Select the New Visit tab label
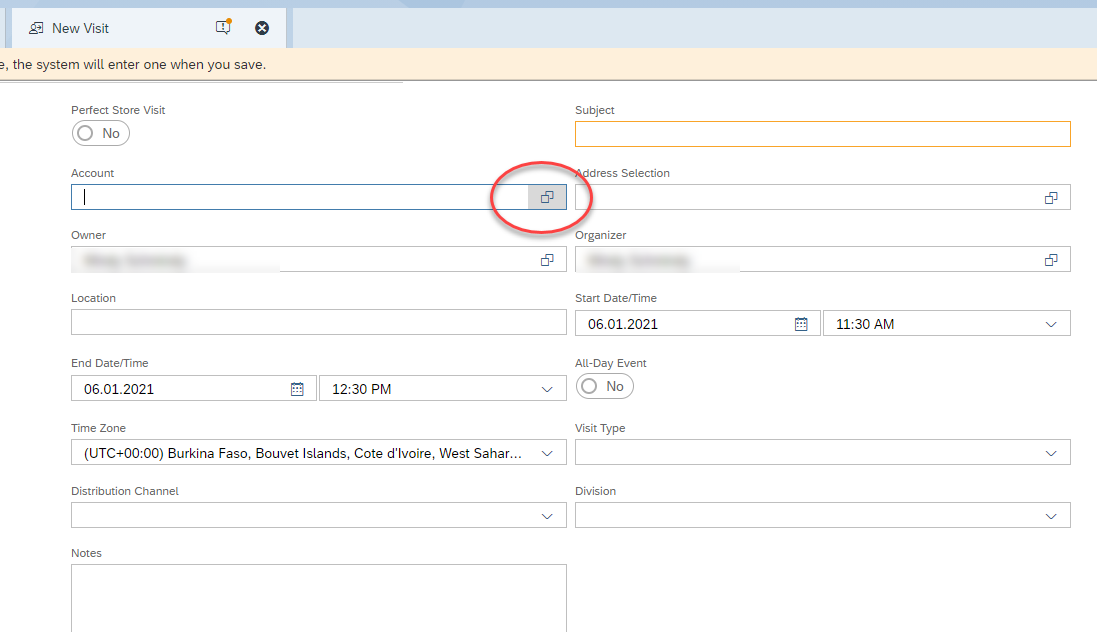1097x632 pixels. pyautogui.click(x=80, y=28)
